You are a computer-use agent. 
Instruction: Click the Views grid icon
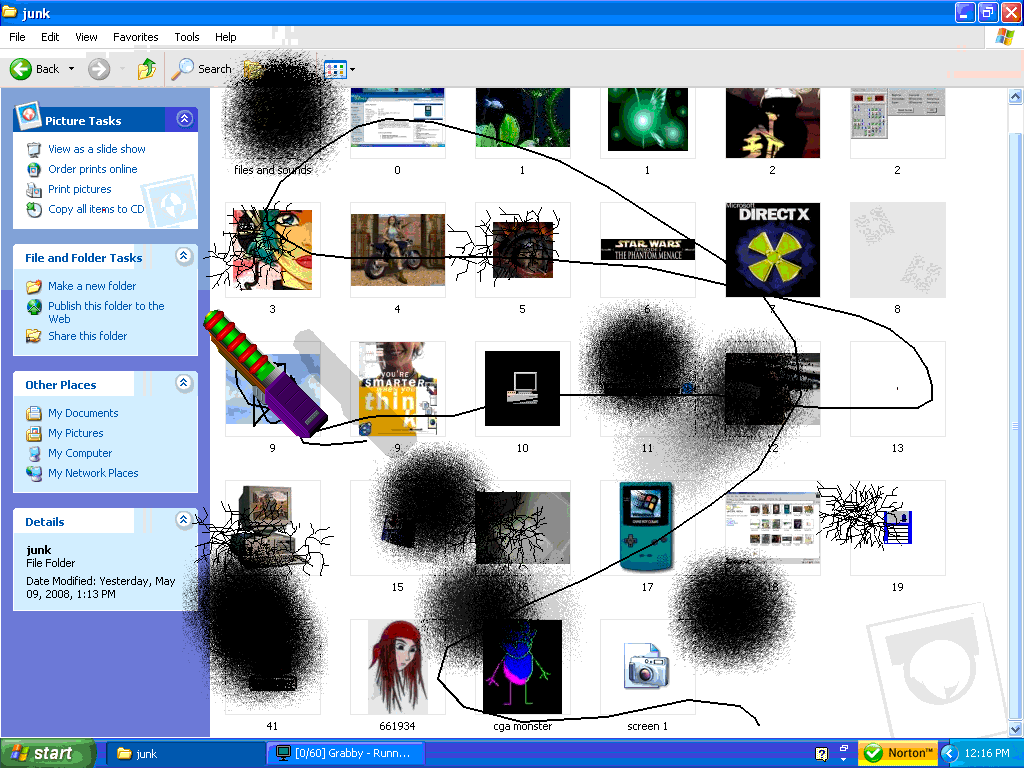[x=335, y=69]
